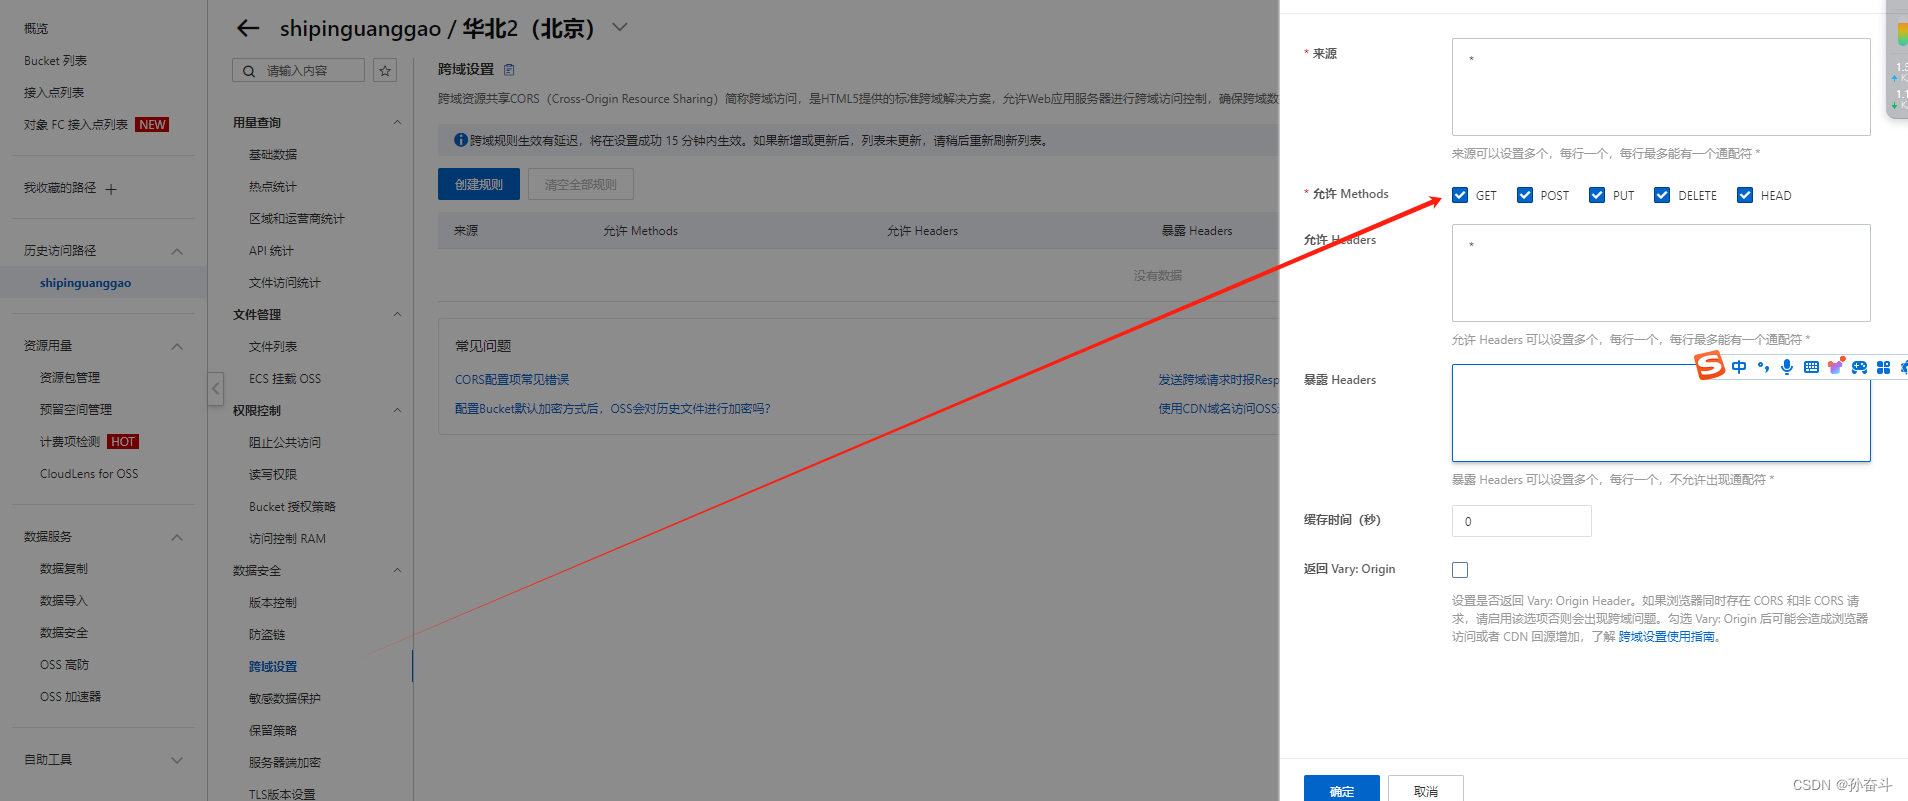1908x801 pixels.
Task: Open the 跨域设置使用指南 link
Action: [1666, 637]
